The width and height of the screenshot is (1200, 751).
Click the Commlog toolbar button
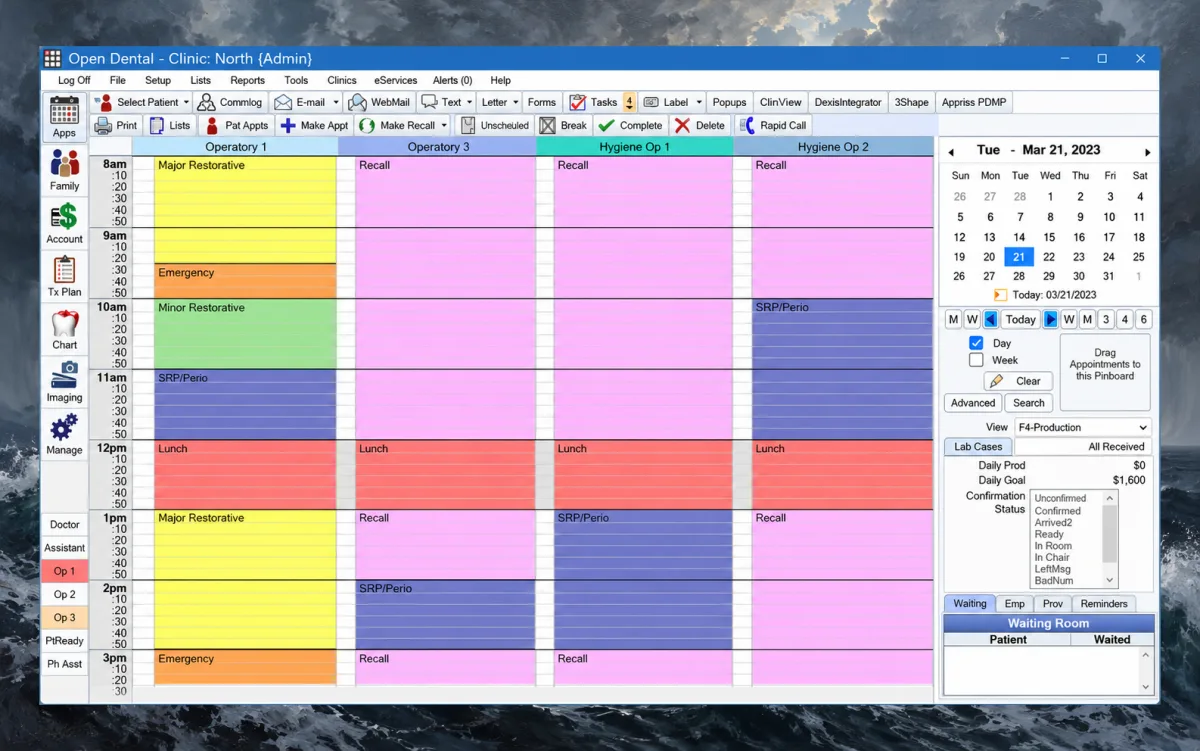coord(230,102)
